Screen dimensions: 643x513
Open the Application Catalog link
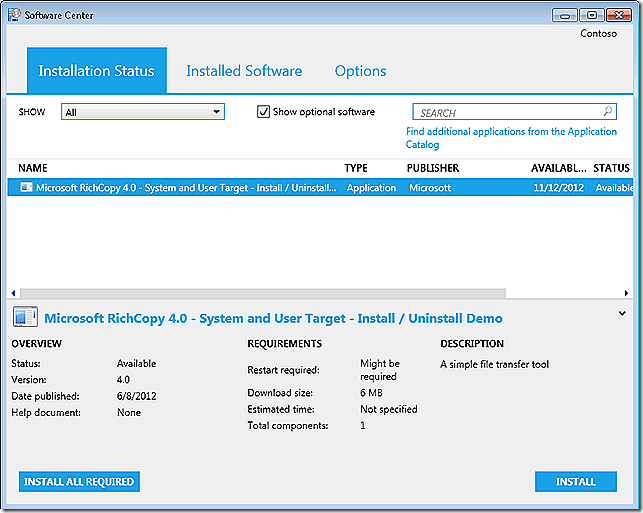[x=511, y=138]
